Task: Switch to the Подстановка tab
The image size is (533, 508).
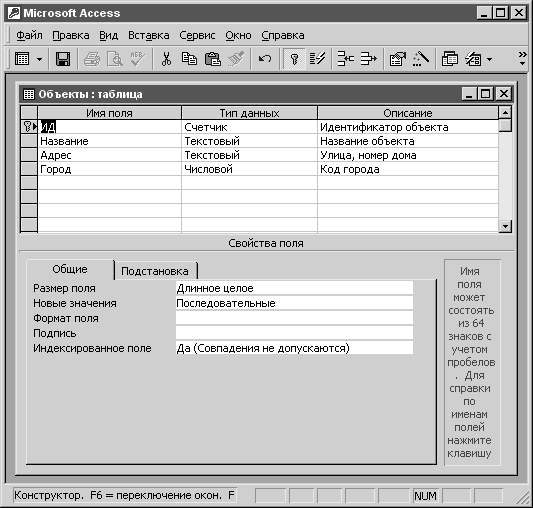Action: click(155, 271)
